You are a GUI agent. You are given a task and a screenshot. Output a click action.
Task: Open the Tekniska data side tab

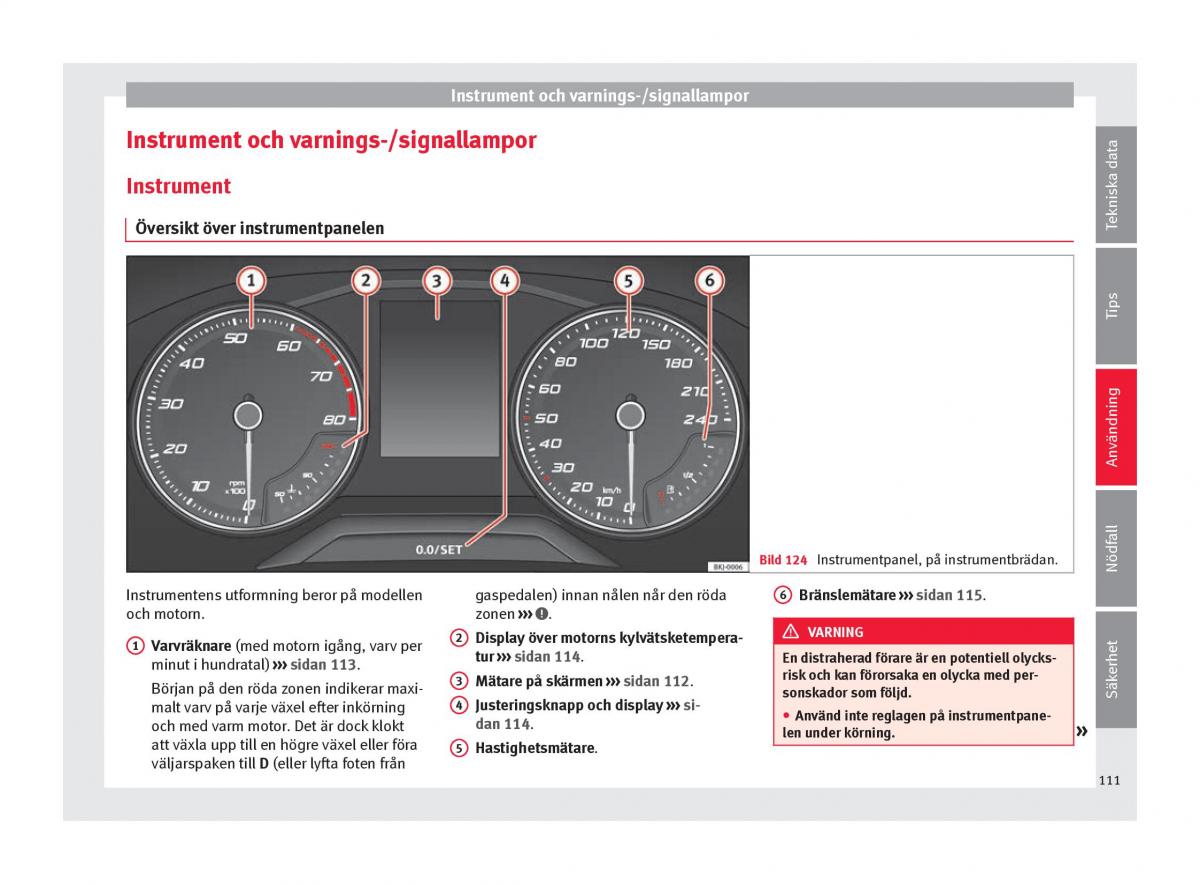[x=1115, y=185]
